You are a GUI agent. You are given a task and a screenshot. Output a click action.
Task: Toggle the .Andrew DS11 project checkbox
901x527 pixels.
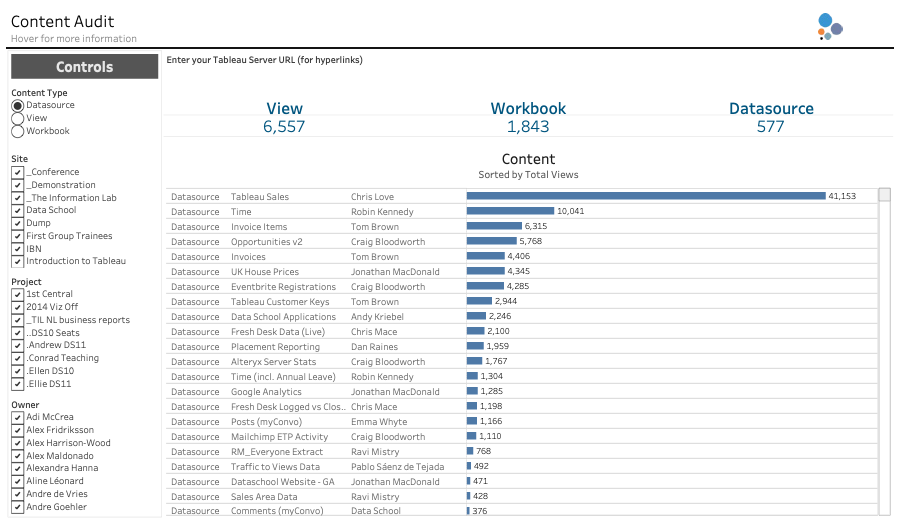(x=17, y=345)
